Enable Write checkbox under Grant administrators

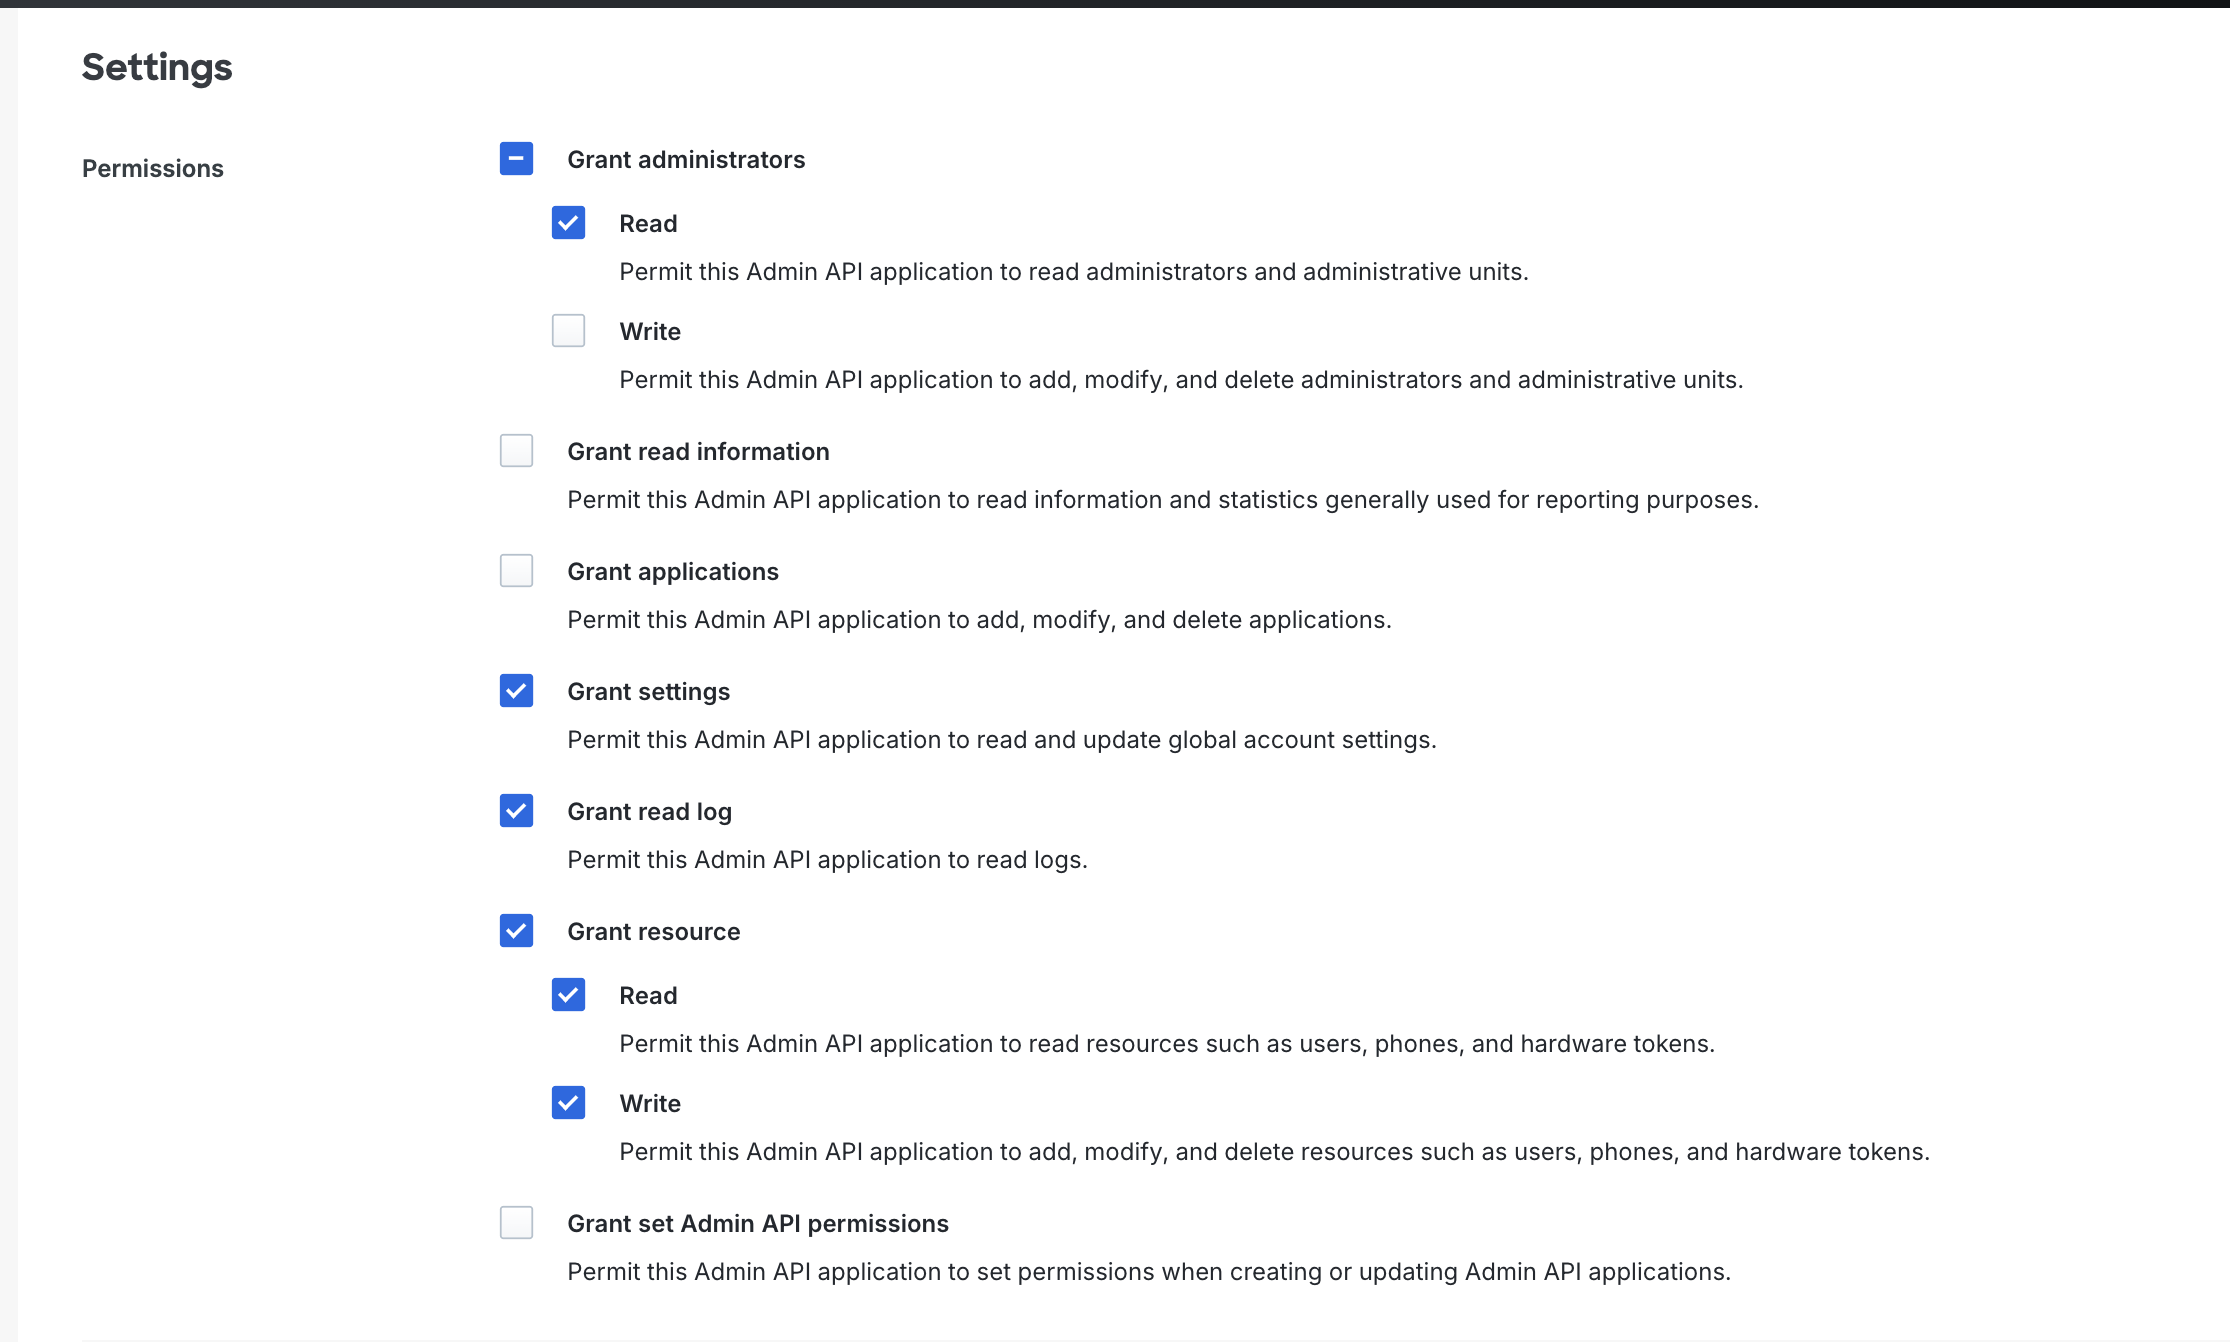coord(568,331)
